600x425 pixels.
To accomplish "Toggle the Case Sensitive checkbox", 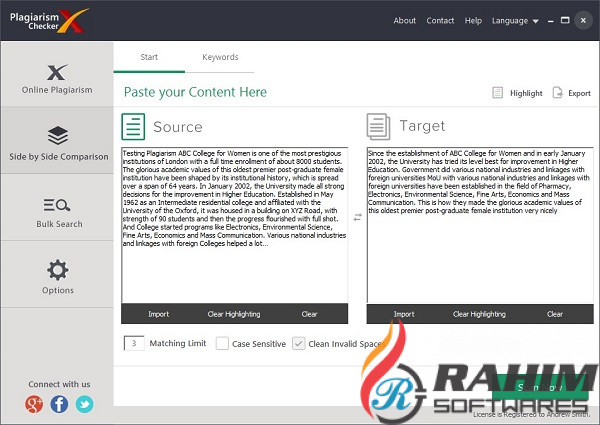I will coord(222,343).
